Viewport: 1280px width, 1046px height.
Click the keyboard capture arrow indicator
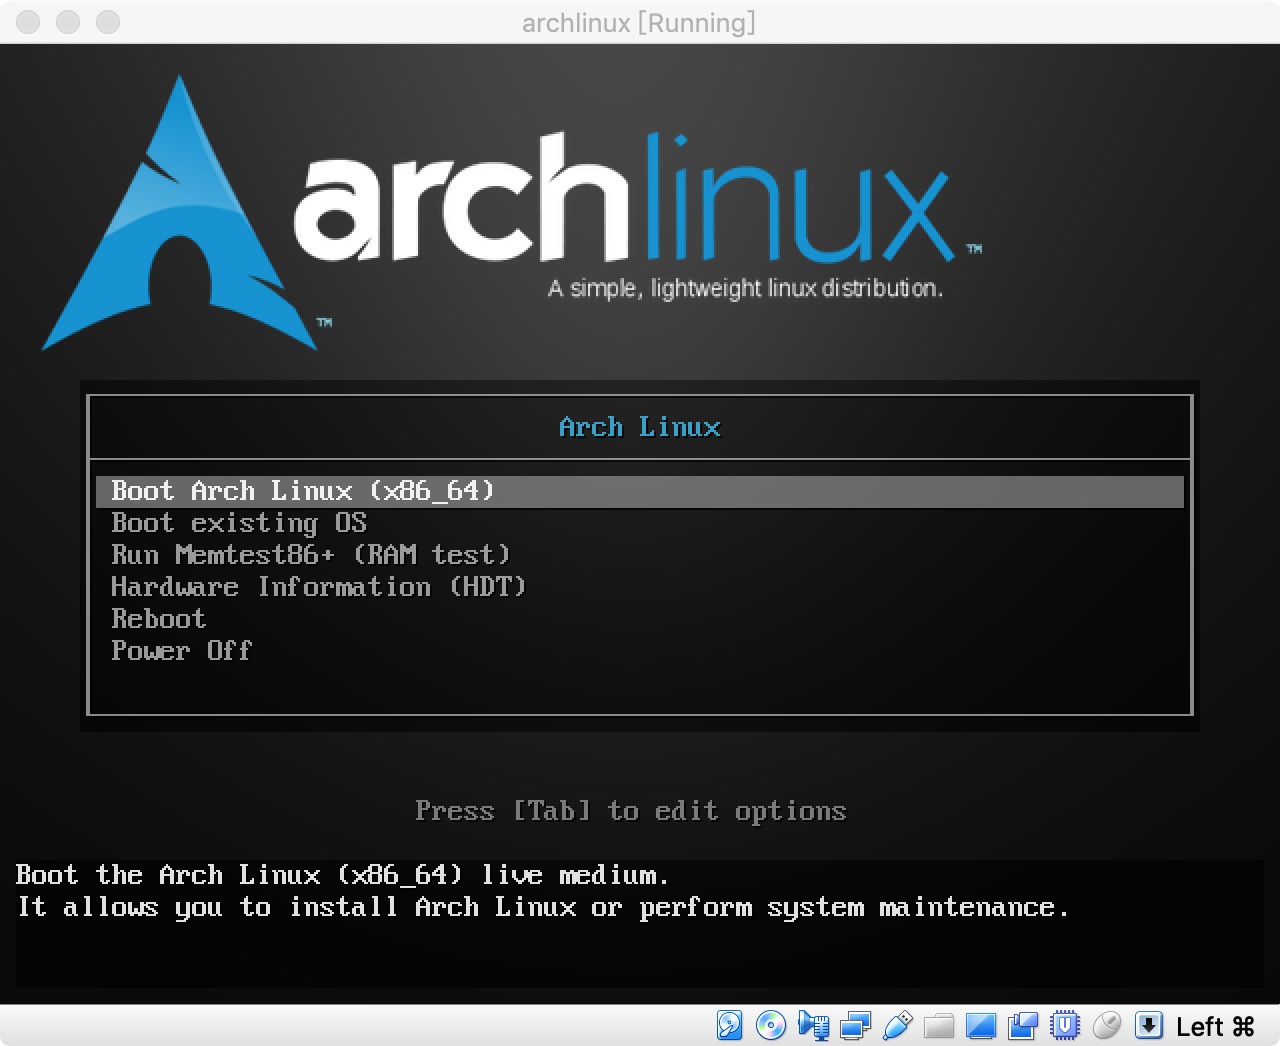click(x=1149, y=1025)
